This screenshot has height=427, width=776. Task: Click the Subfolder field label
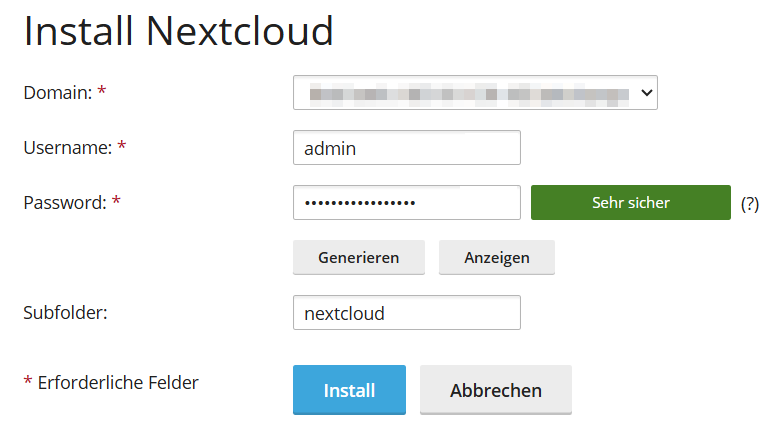(65, 312)
